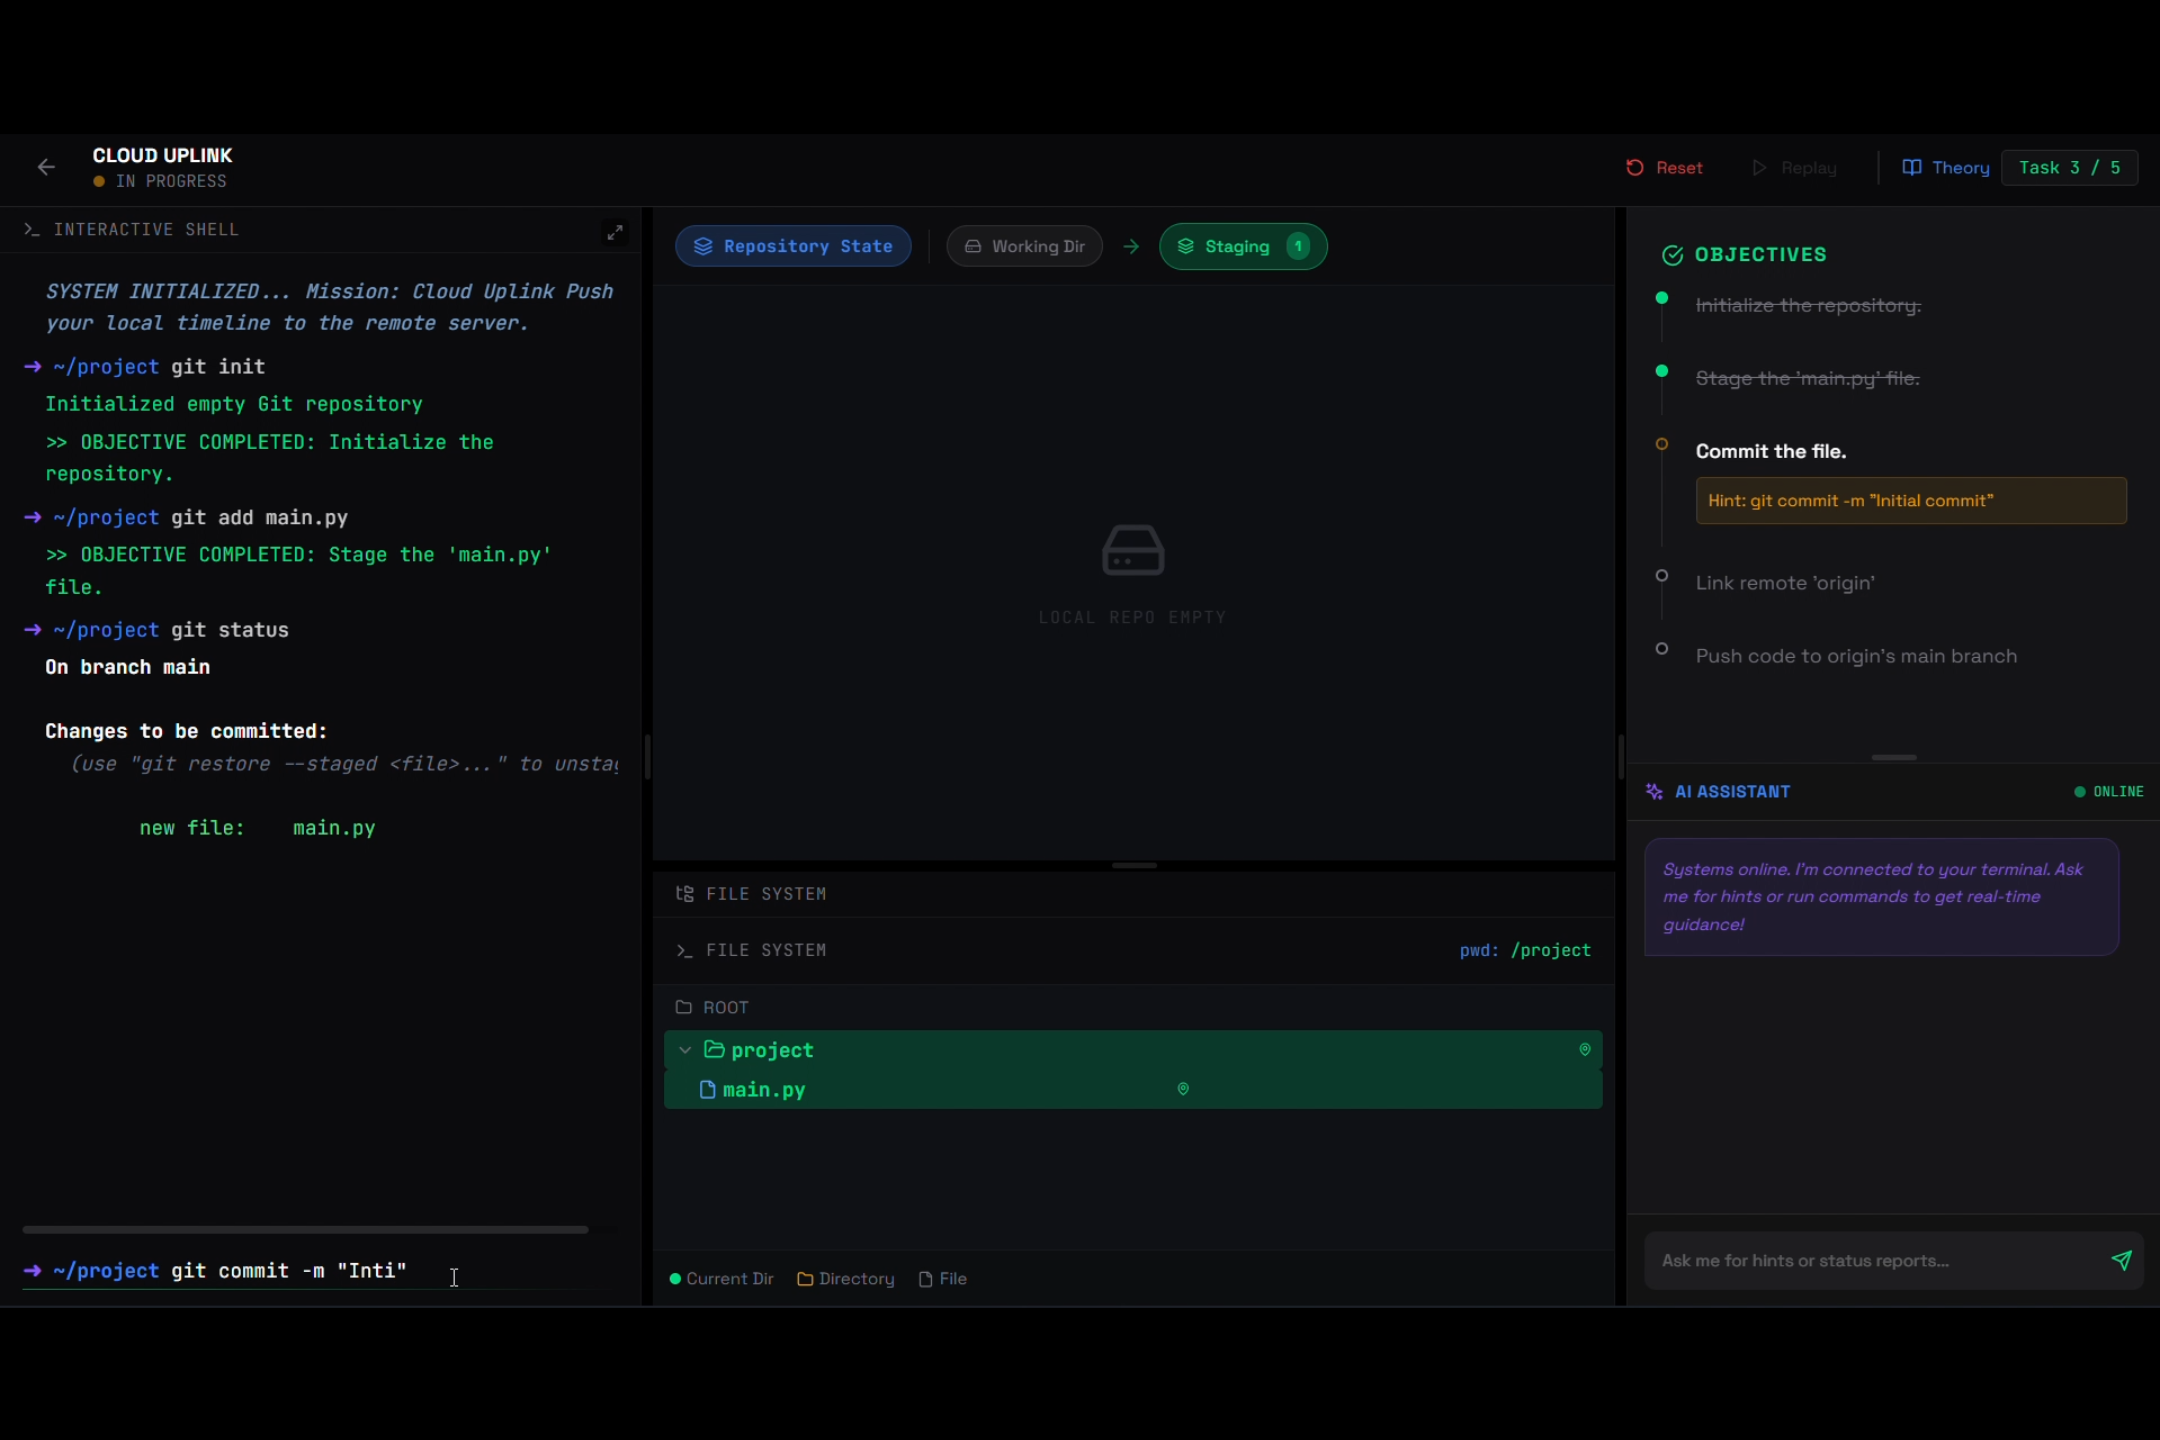Click the Replay play icon
Viewport: 2160px width, 1440px height.
[1760, 168]
